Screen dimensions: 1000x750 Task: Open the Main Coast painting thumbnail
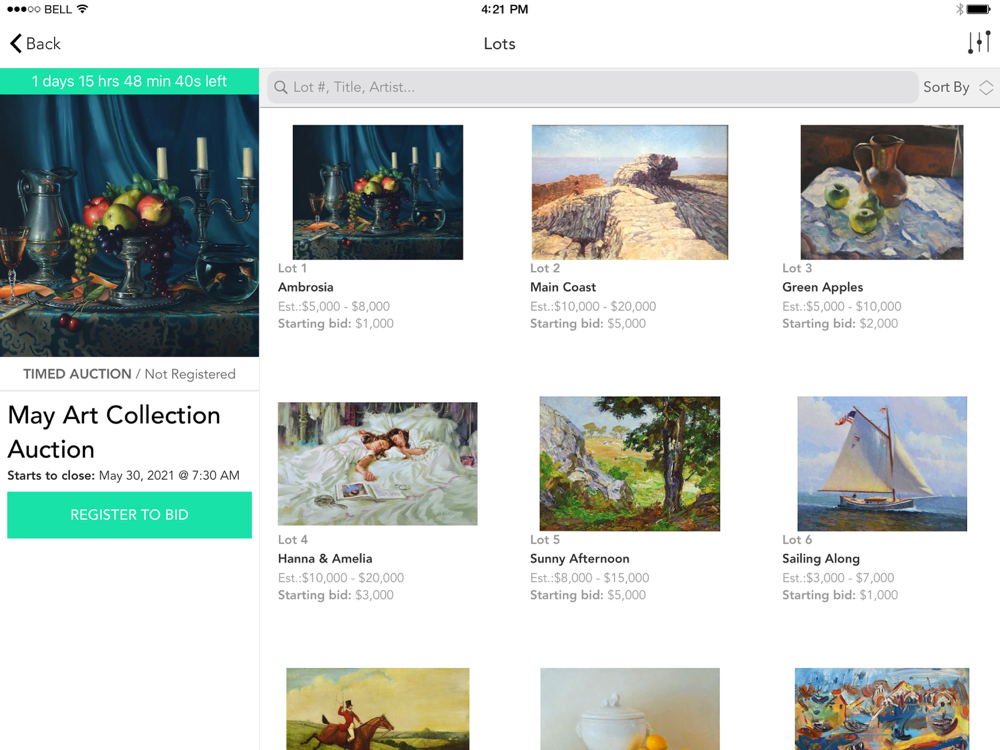(x=629, y=192)
